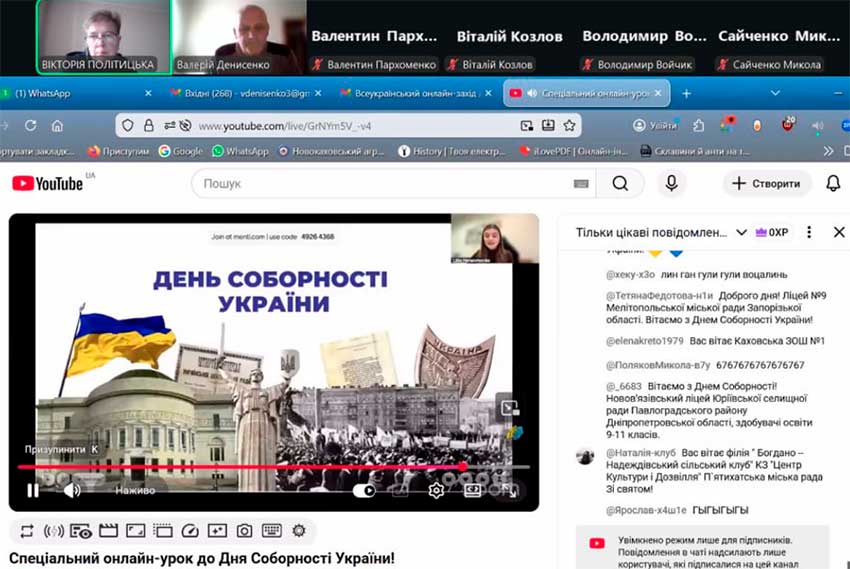Viewport: 850px width, 569px height.
Task: Open a new browser tab
Action: point(686,93)
